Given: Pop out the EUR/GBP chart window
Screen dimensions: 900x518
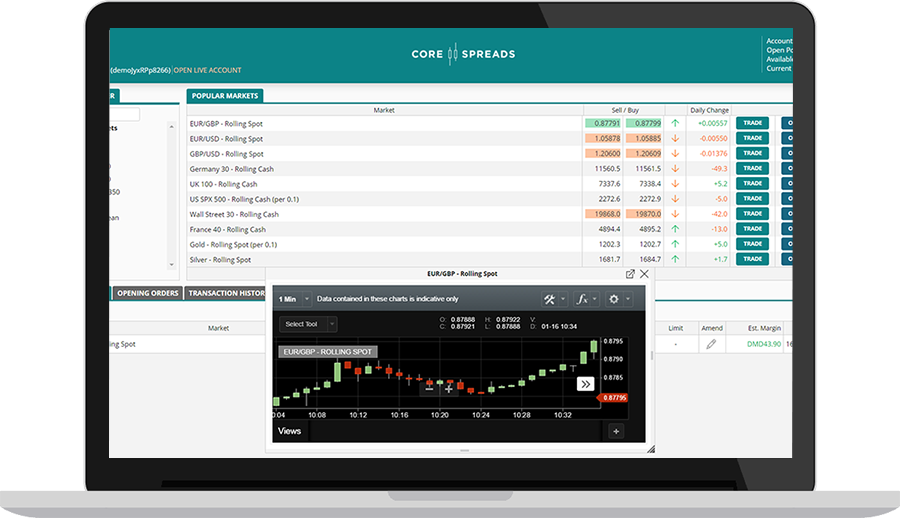Looking at the screenshot, I should click(x=630, y=274).
